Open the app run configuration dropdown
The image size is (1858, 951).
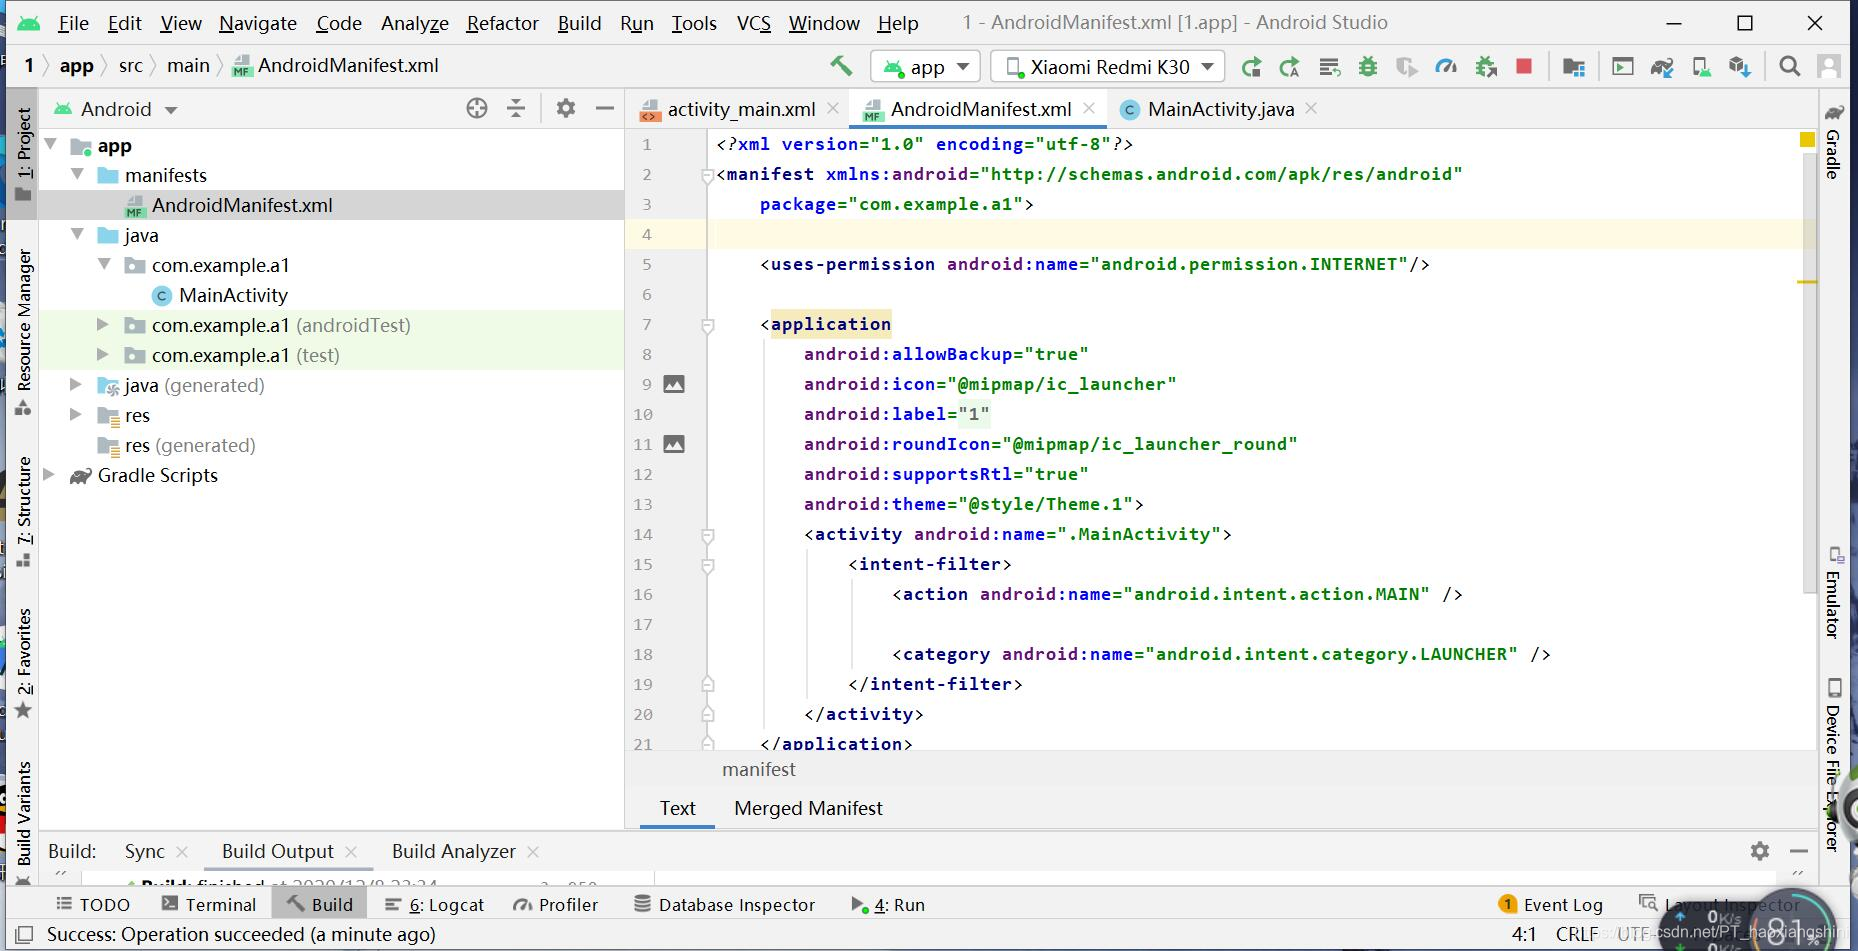(925, 67)
